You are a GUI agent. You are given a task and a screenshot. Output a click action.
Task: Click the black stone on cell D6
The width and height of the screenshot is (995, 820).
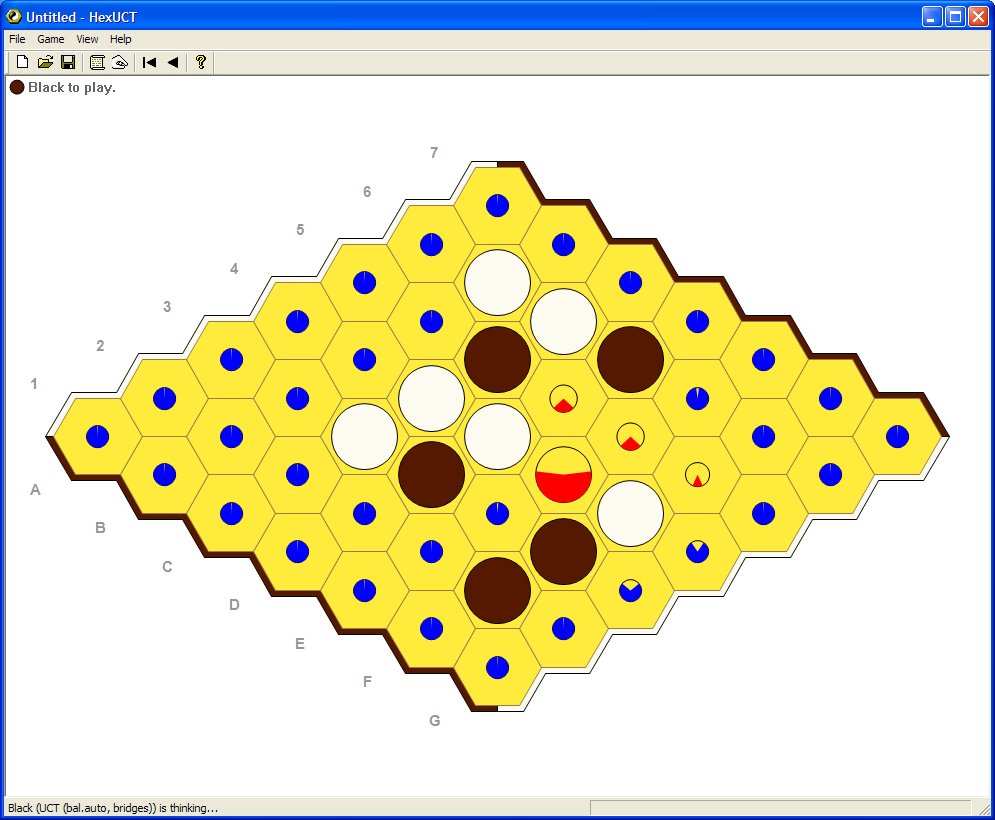(x=631, y=359)
